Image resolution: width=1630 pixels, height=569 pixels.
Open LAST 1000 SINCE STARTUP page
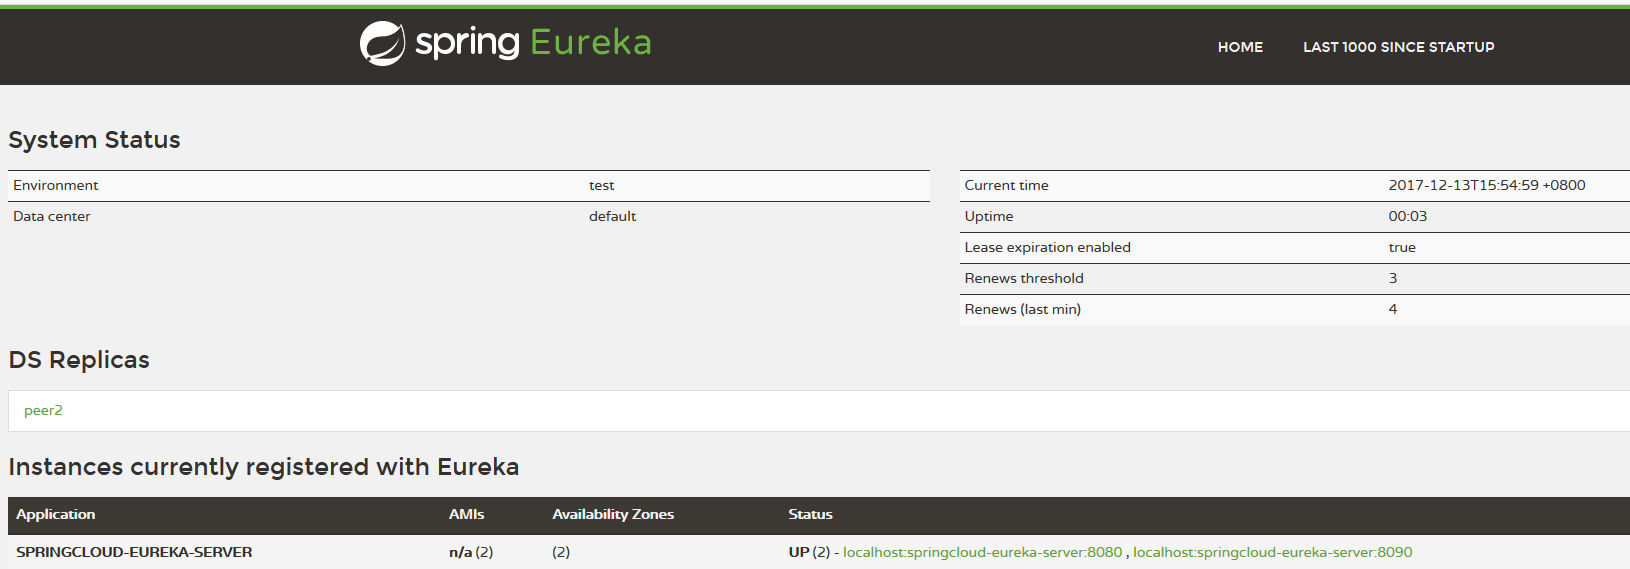tap(1398, 47)
